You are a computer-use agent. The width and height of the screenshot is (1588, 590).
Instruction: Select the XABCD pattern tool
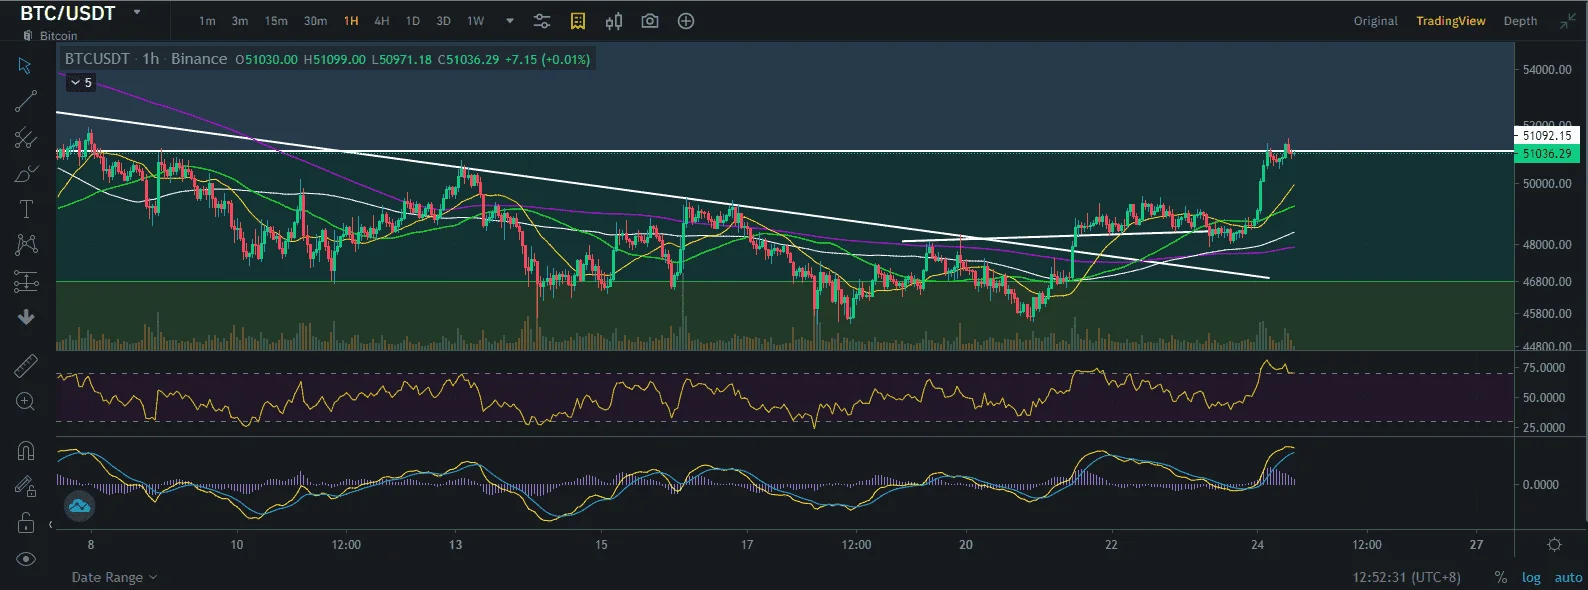tap(26, 244)
